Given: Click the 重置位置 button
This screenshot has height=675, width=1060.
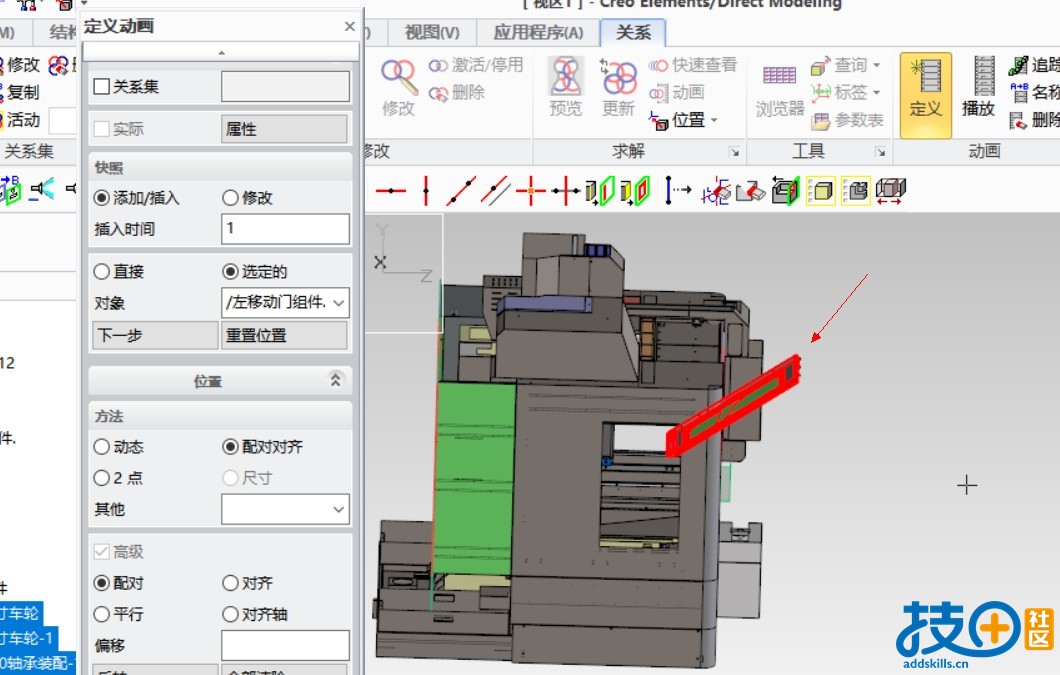Looking at the screenshot, I should 284,335.
